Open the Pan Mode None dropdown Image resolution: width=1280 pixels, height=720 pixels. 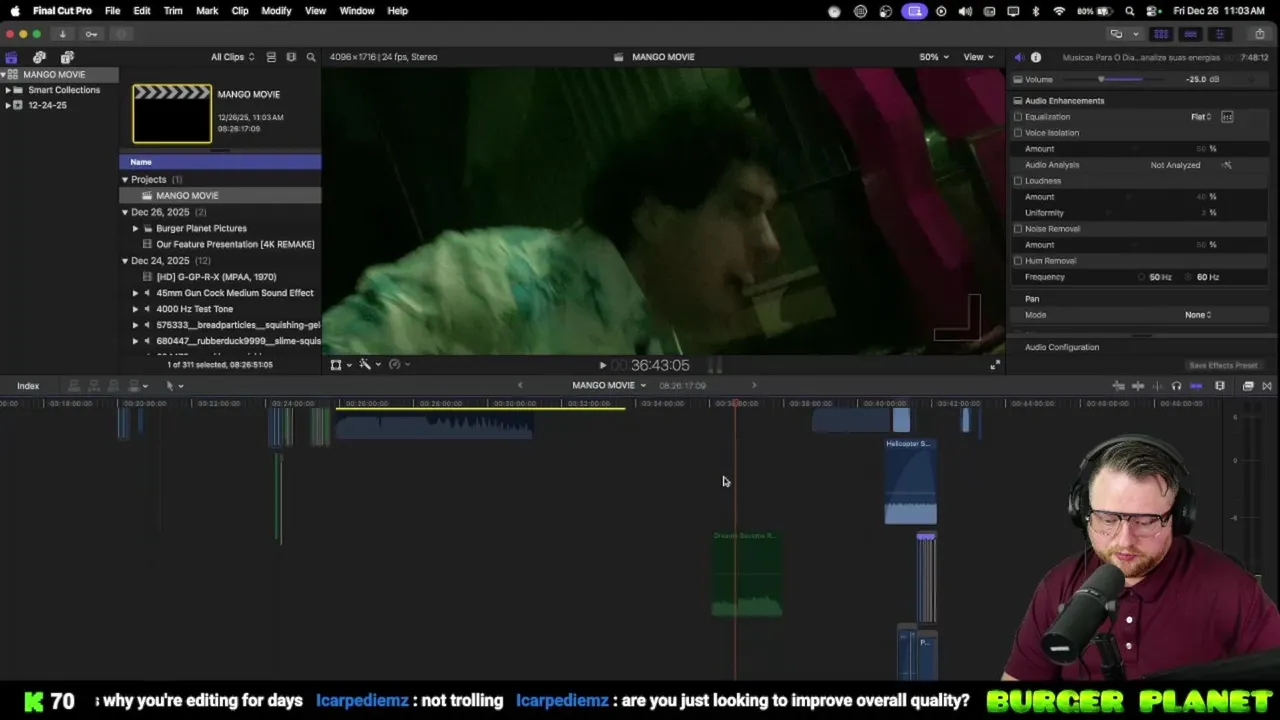click(1198, 315)
